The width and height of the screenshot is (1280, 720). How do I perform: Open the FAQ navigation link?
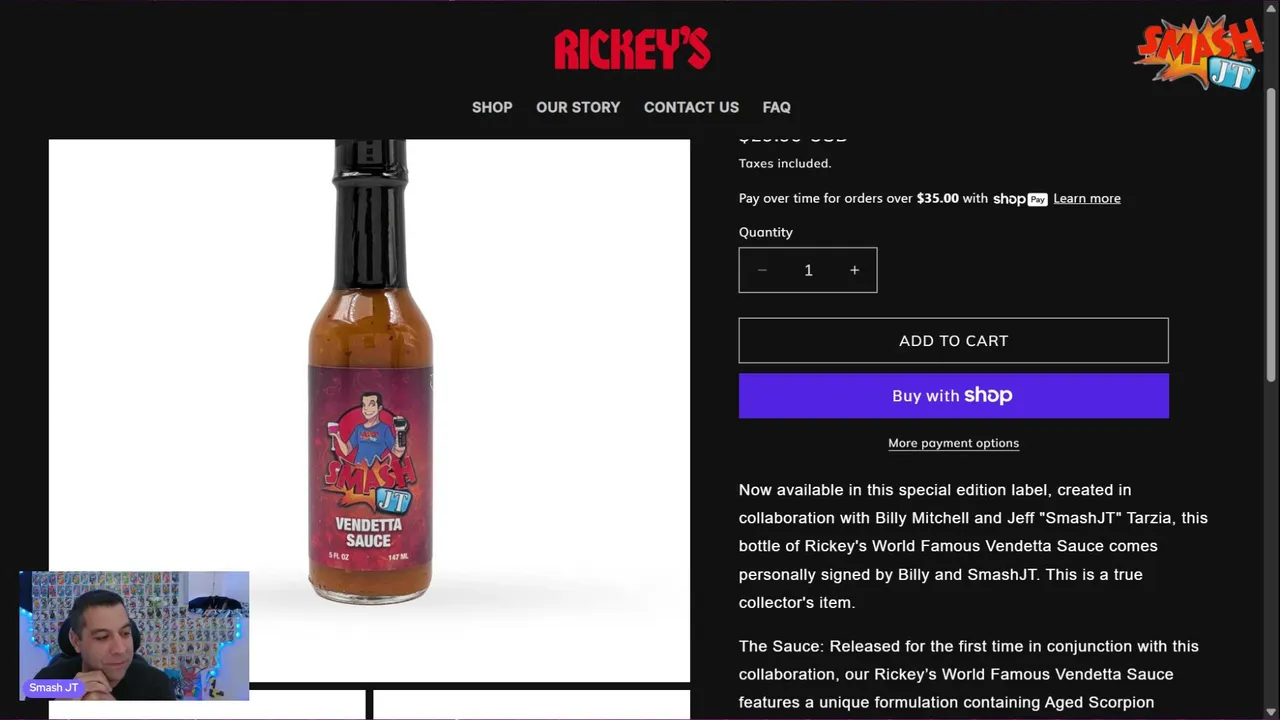(776, 107)
